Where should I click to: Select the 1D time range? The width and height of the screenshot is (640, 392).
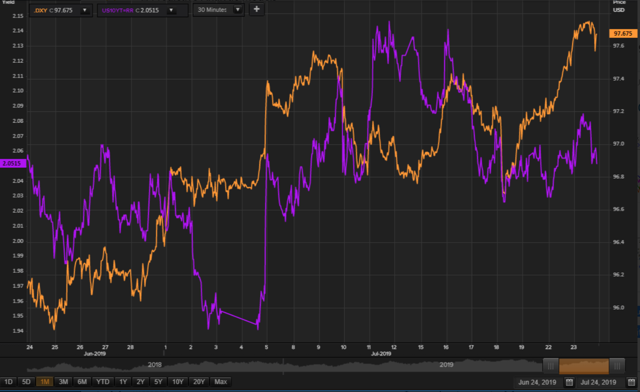8,382
